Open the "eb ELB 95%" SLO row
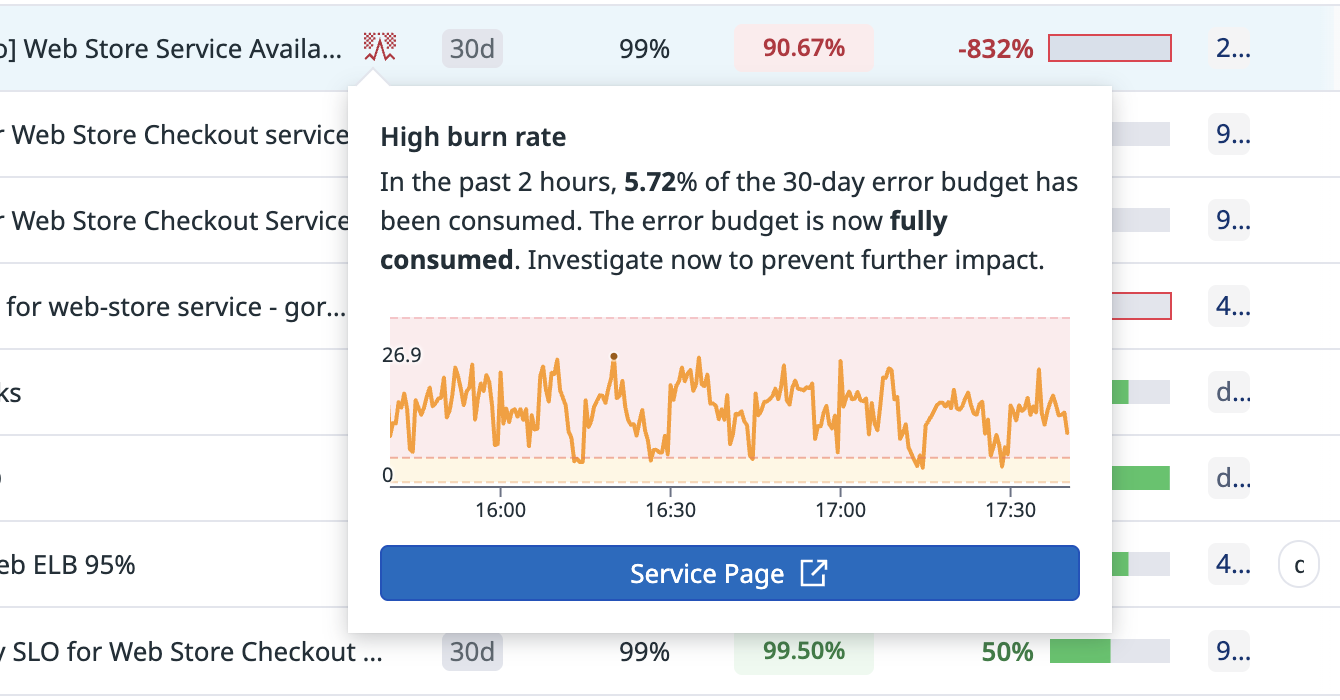The width and height of the screenshot is (1340, 700). click(68, 565)
